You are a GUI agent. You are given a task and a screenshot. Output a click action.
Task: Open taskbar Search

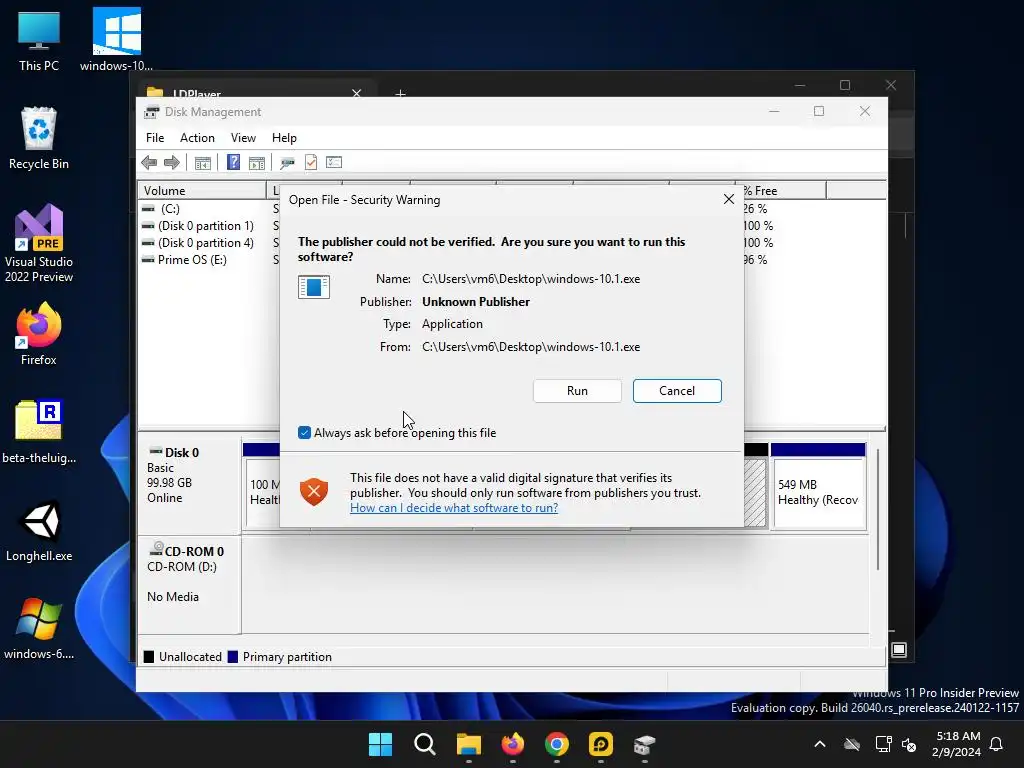point(424,744)
